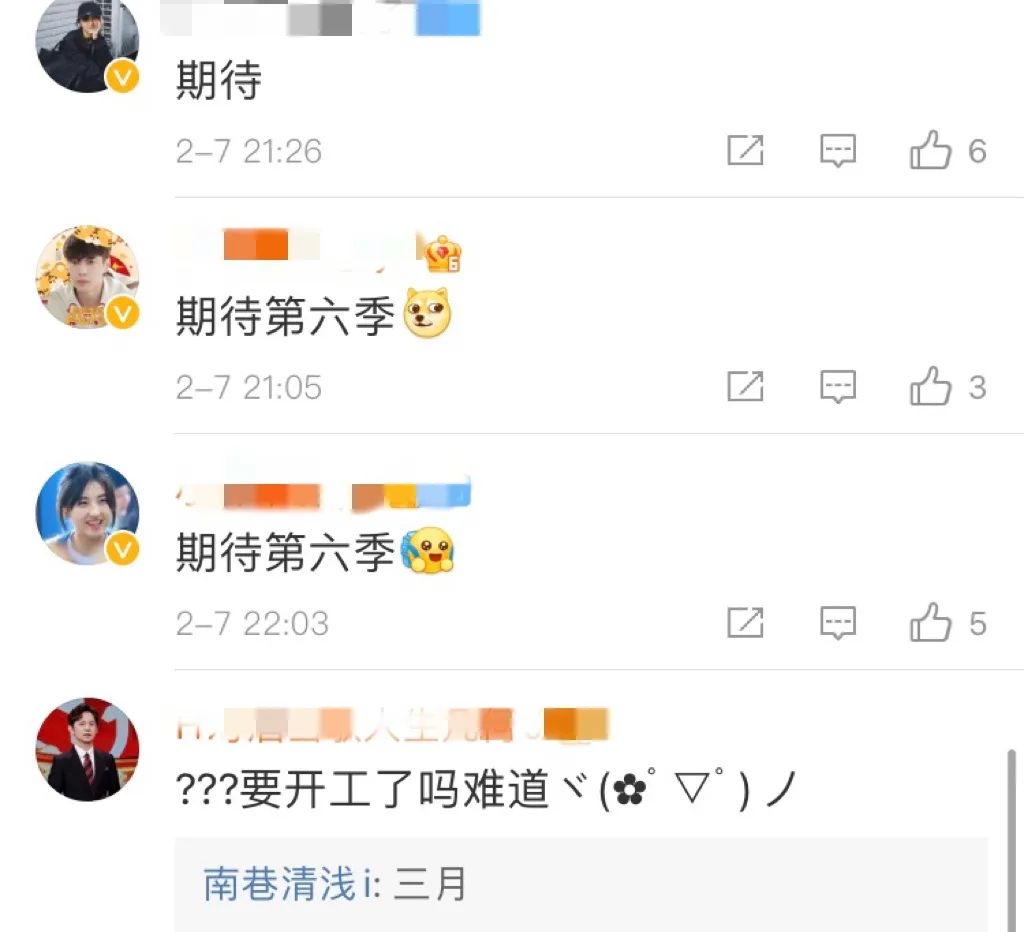Like the comment posted at 21:26
The width and height of the screenshot is (1024, 932).
coord(930,150)
